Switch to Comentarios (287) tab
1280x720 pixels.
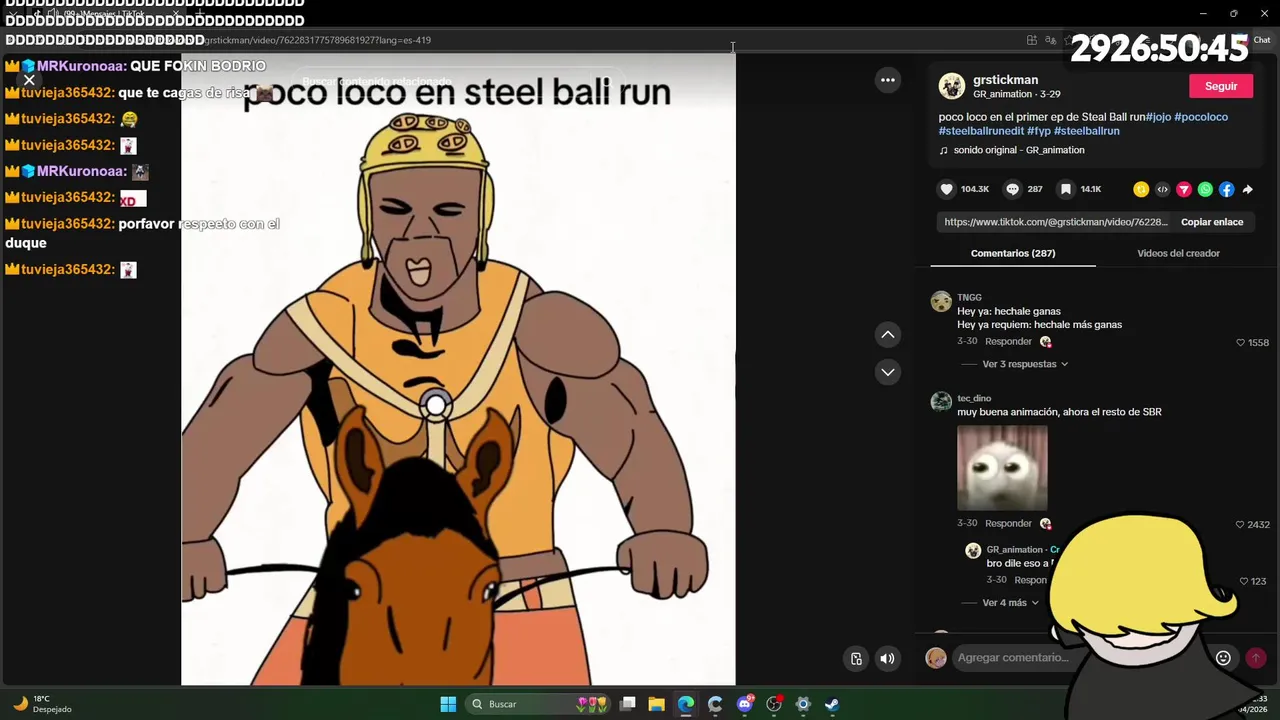(1013, 253)
